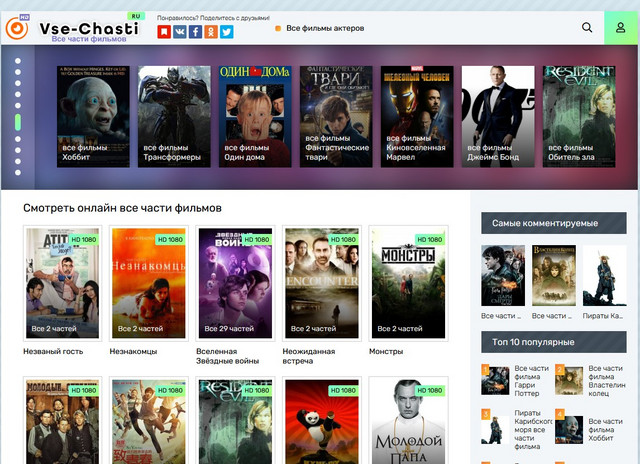
Task: Open the Молодые стрелки poster in second row
Action: 62,420
